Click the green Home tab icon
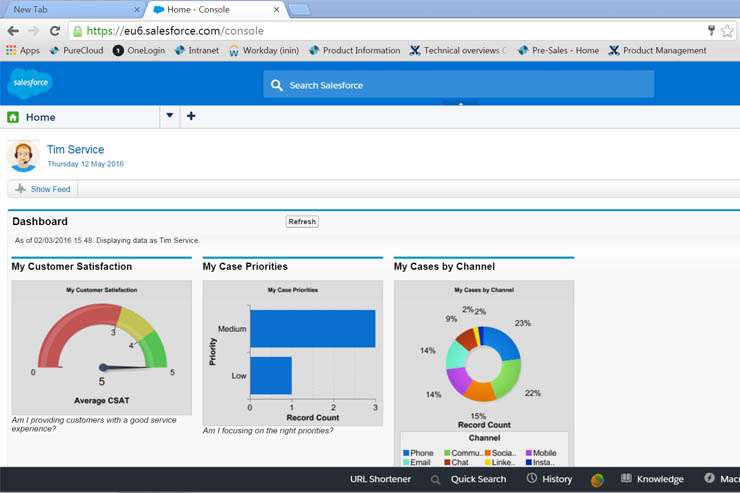 click(13, 117)
